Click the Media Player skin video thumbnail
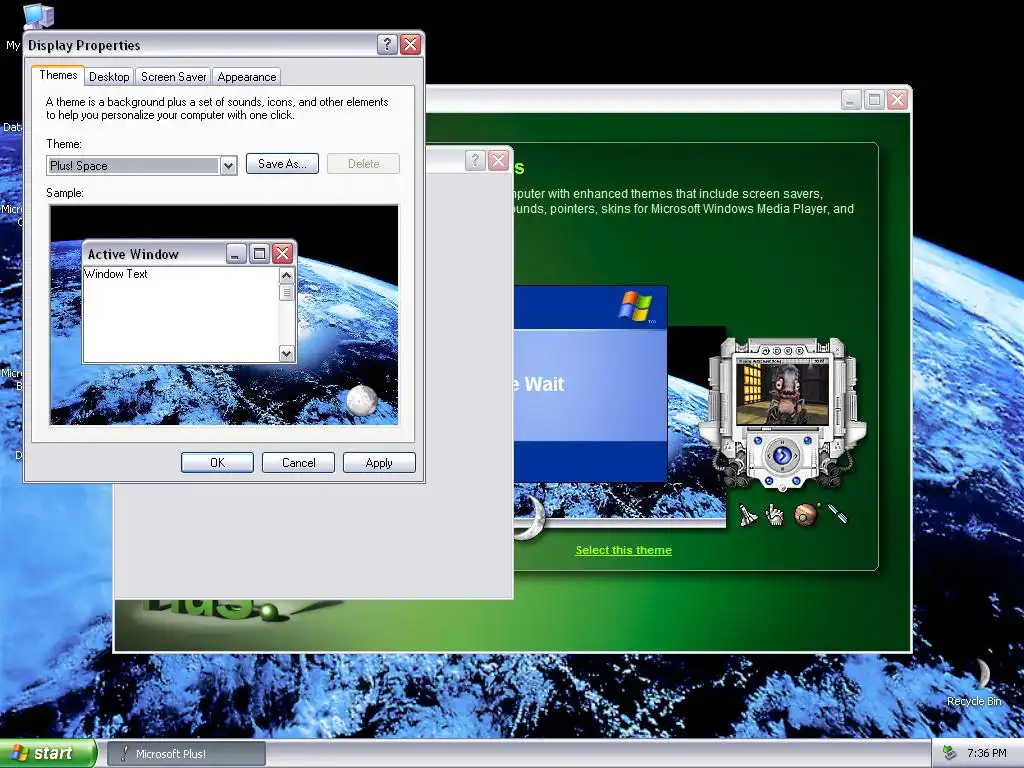 pos(782,394)
